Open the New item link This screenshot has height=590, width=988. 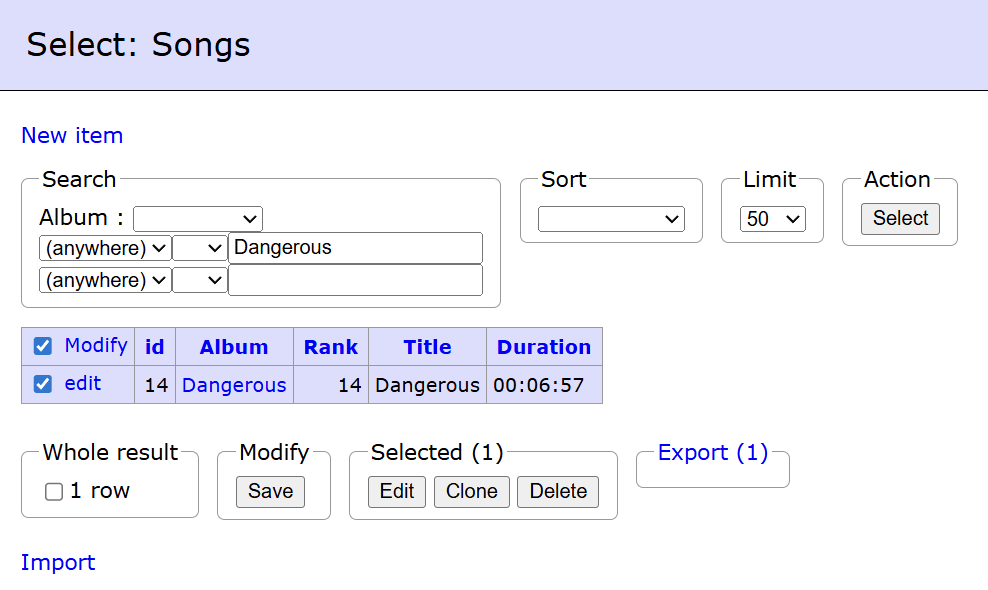pyautogui.click(x=71, y=135)
